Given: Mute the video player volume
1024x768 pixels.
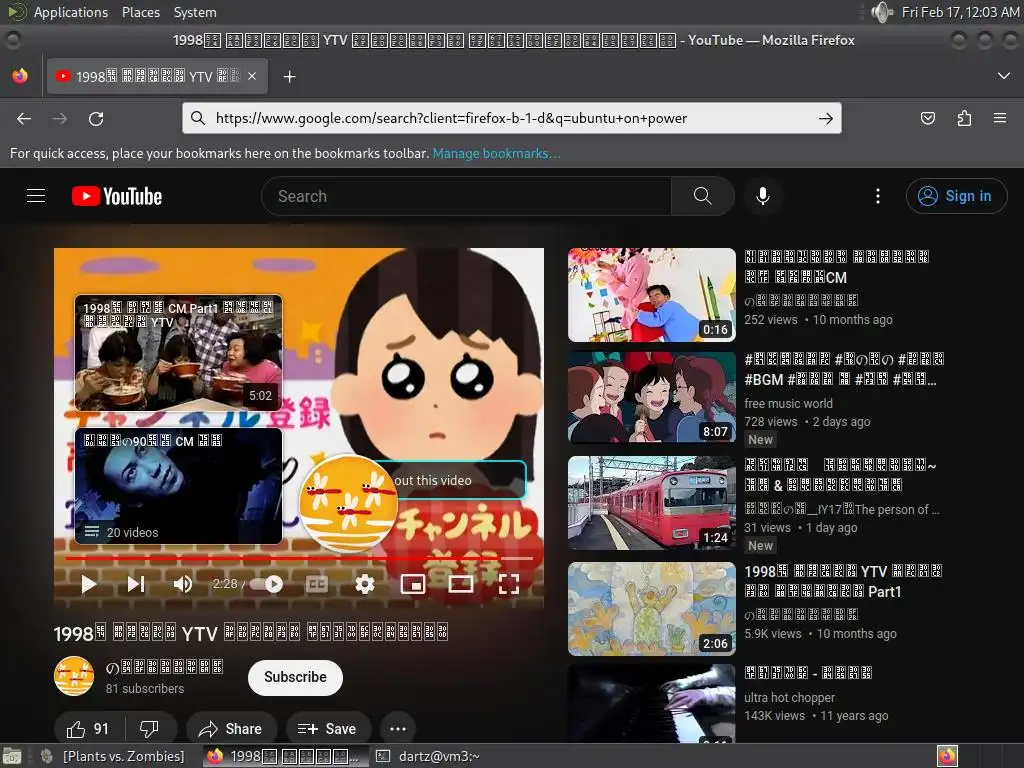Looking at the screenshot, I should [183, 584].
